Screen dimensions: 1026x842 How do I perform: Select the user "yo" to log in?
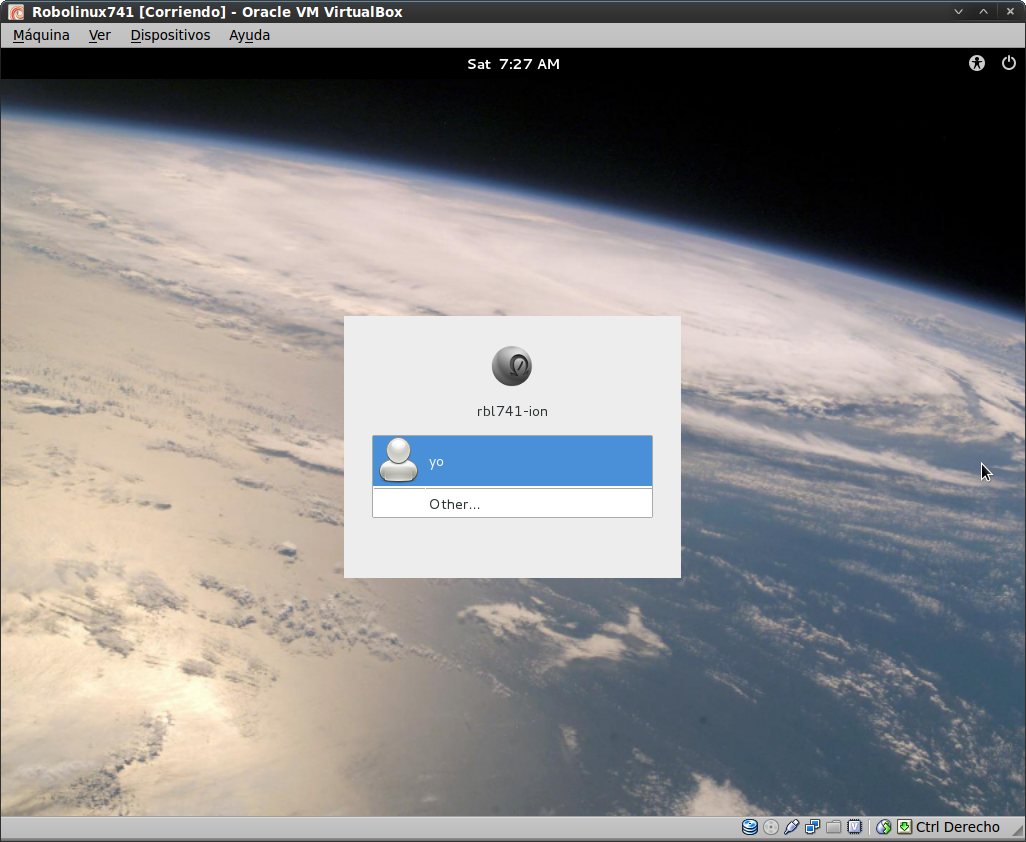point(512,461)
